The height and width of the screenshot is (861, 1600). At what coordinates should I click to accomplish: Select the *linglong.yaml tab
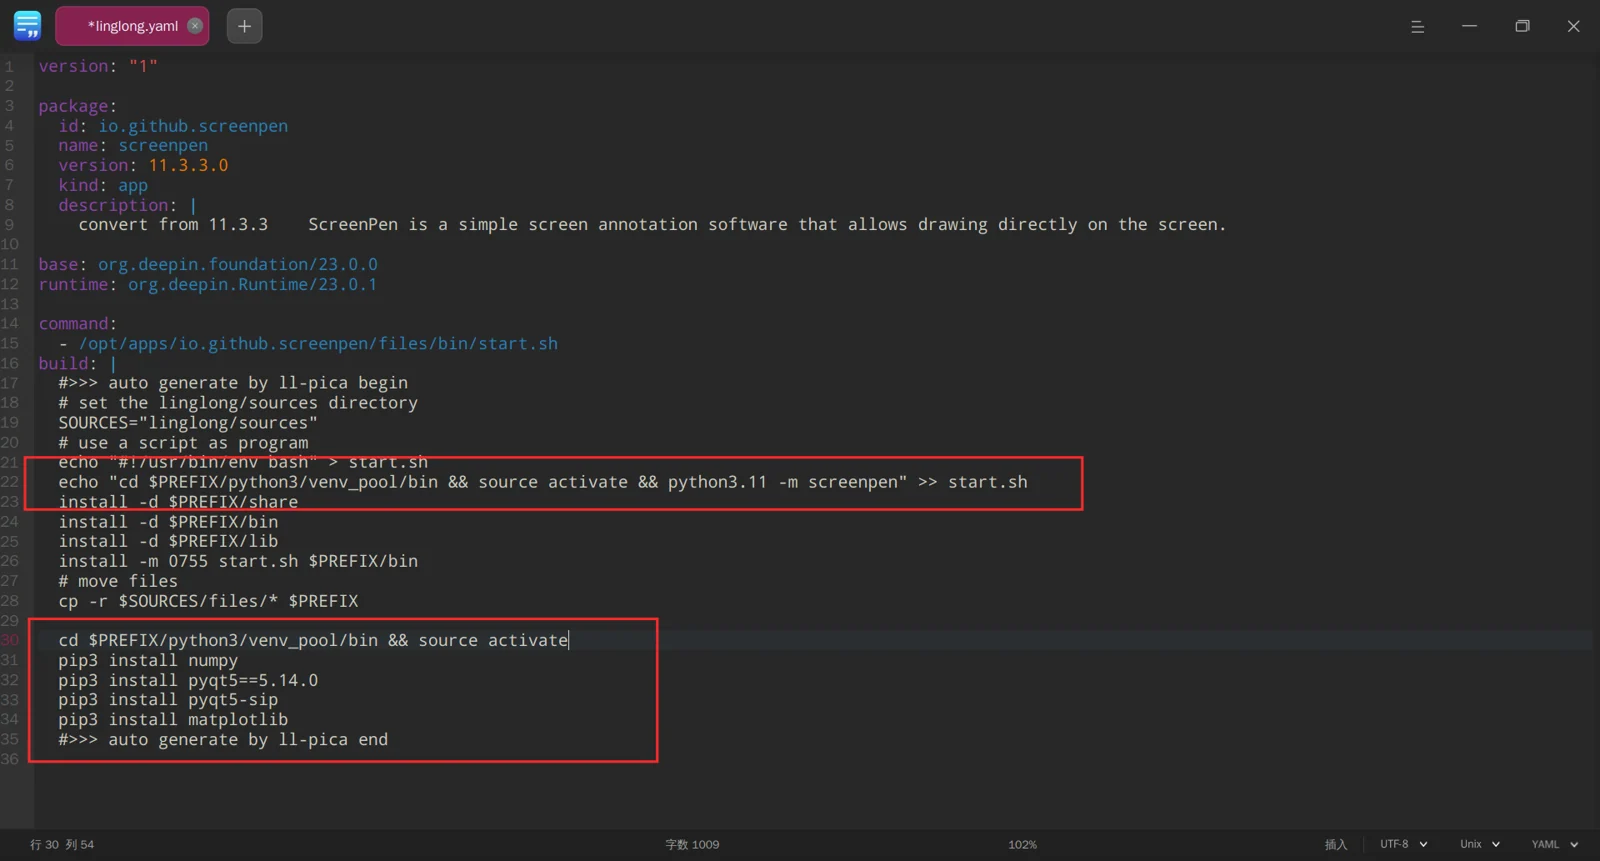[x=132, y=26]
